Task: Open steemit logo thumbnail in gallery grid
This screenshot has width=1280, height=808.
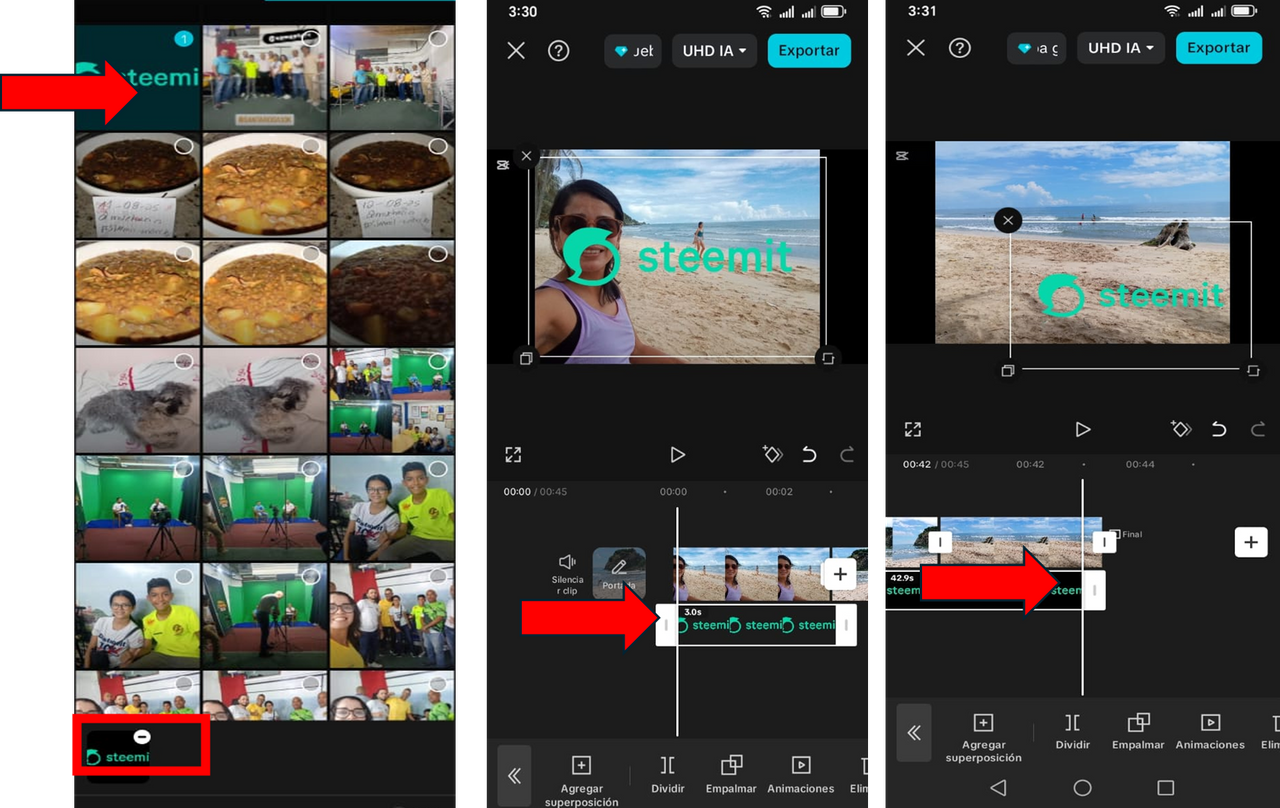Action: 138,77
